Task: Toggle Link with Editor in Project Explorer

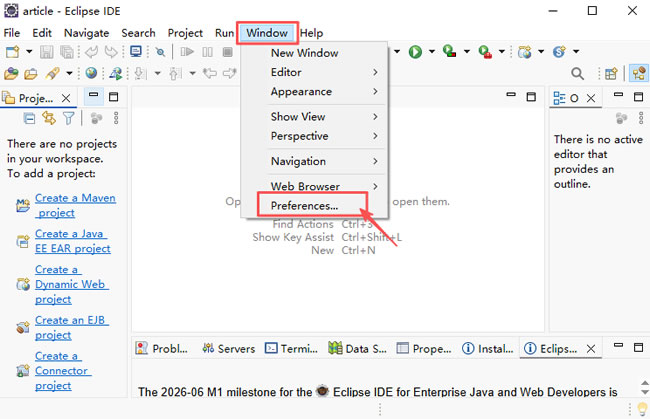Action: [48, 118]
